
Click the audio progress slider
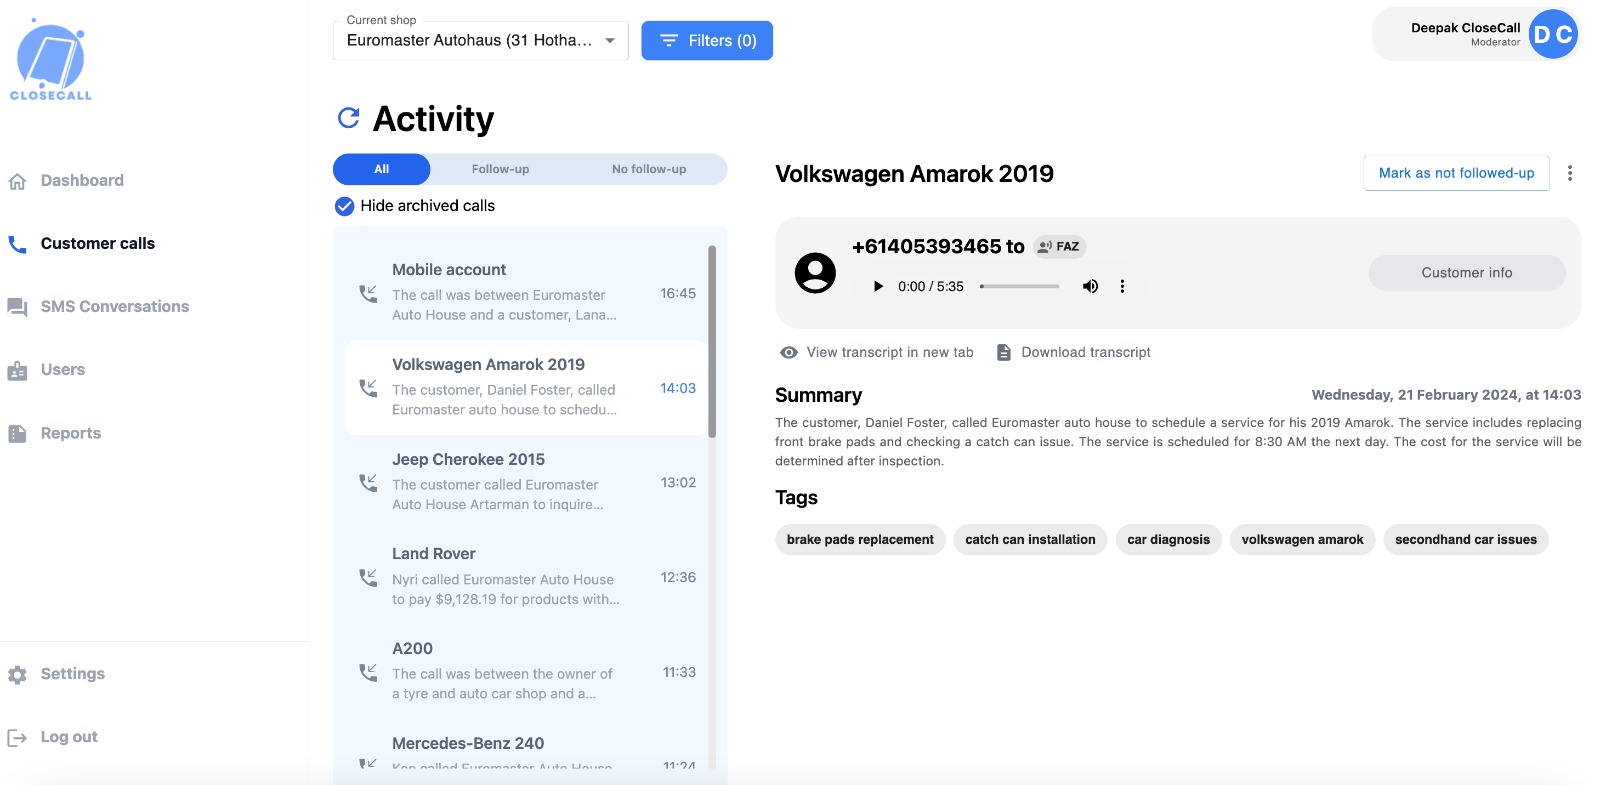tap(1019, 287)
